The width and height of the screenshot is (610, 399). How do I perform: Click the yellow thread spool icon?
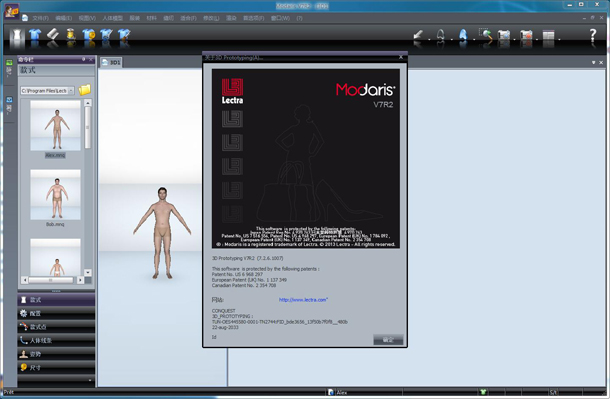(x=71, y=35)
